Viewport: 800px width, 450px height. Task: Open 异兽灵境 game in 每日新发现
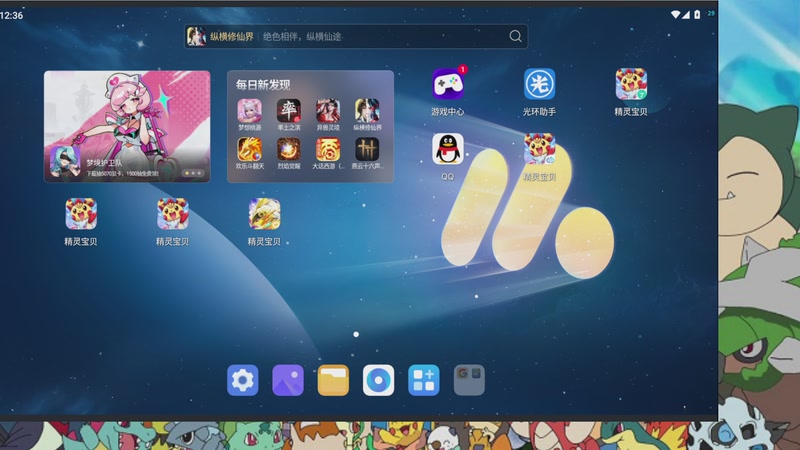point(328,110)
